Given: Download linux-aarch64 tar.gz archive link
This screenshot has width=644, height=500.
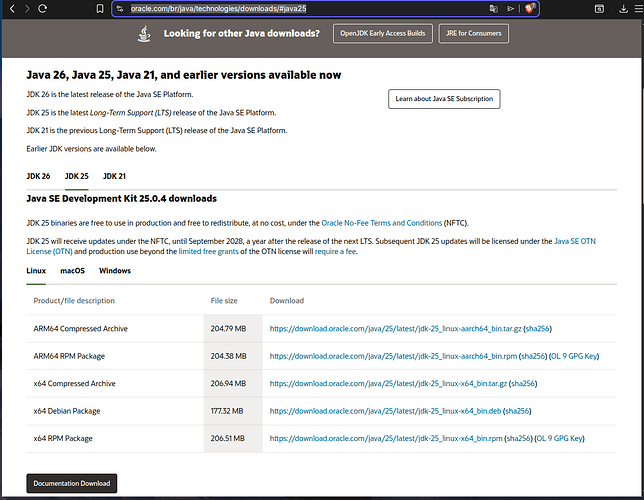Looking at the screenshot, I should tap(396, 329).
